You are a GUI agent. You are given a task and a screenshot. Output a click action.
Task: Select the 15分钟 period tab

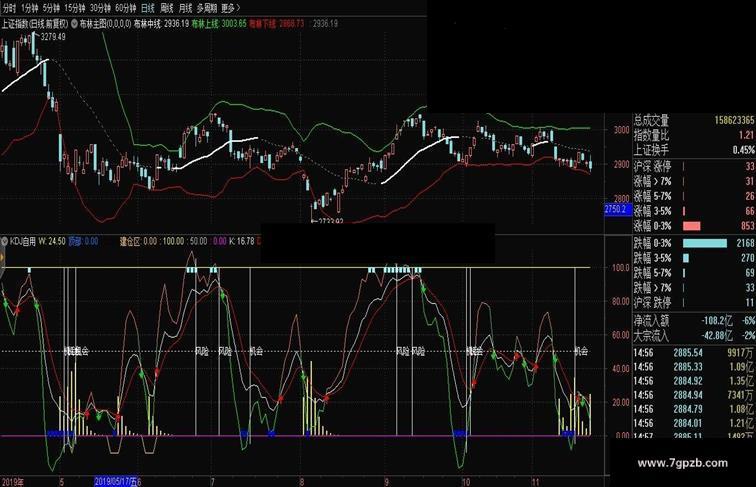tap(74, 8)
